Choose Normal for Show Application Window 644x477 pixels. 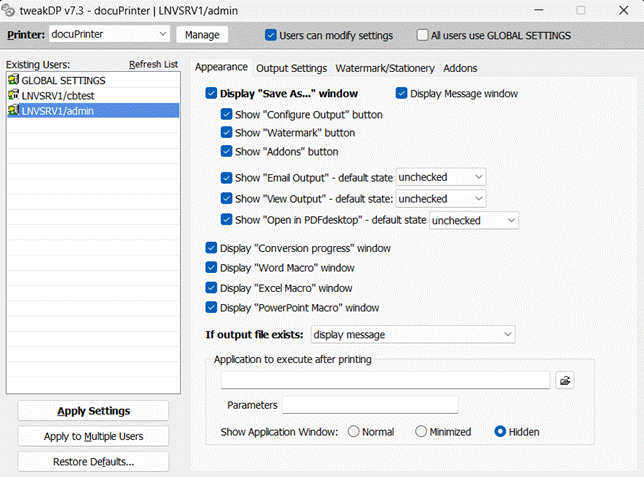coord(353,432)
